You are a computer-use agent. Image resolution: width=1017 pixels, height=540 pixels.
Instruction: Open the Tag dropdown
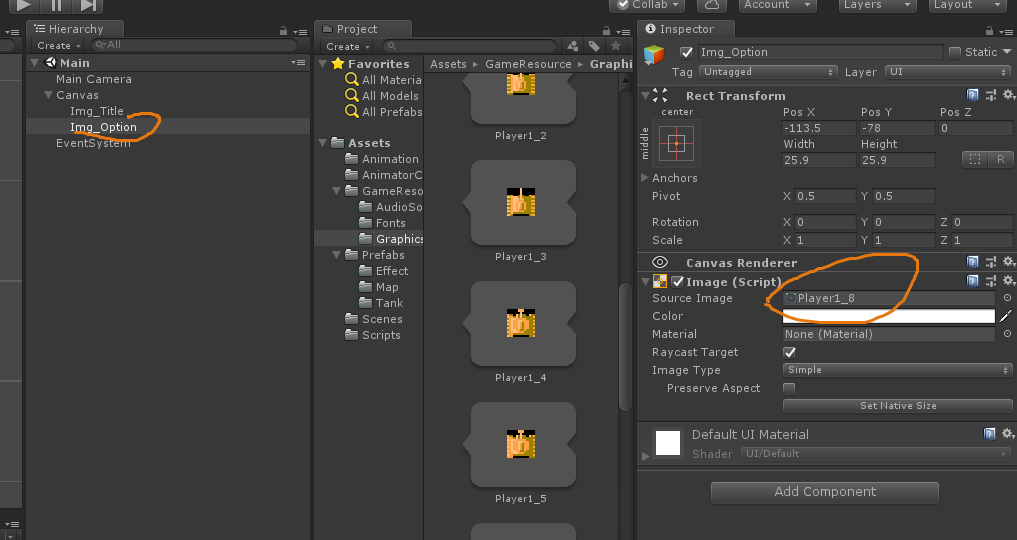point(769,72)
